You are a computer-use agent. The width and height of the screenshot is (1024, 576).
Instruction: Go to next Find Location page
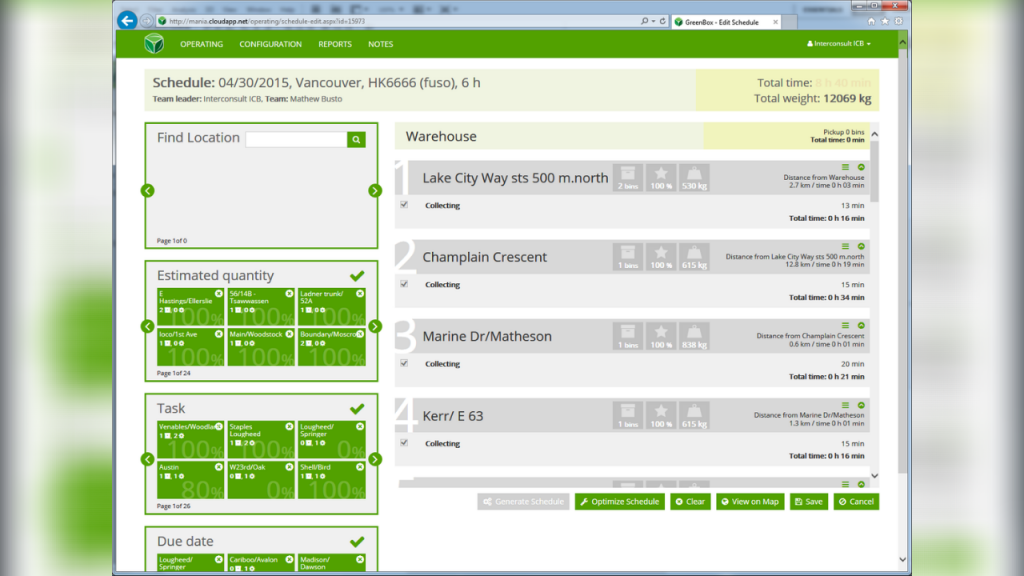[375, 191]
